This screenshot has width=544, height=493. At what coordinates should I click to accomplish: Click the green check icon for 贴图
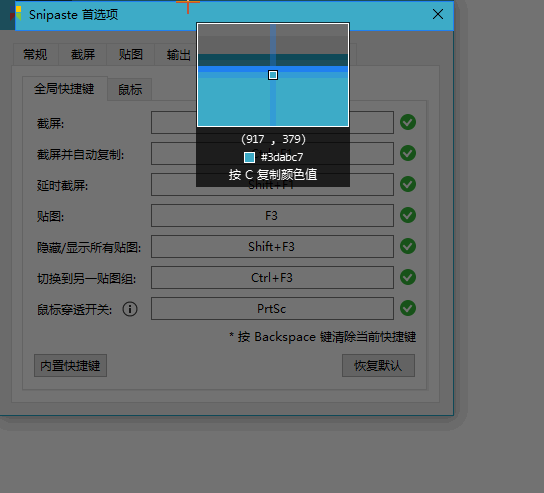[x=408, y=215]
